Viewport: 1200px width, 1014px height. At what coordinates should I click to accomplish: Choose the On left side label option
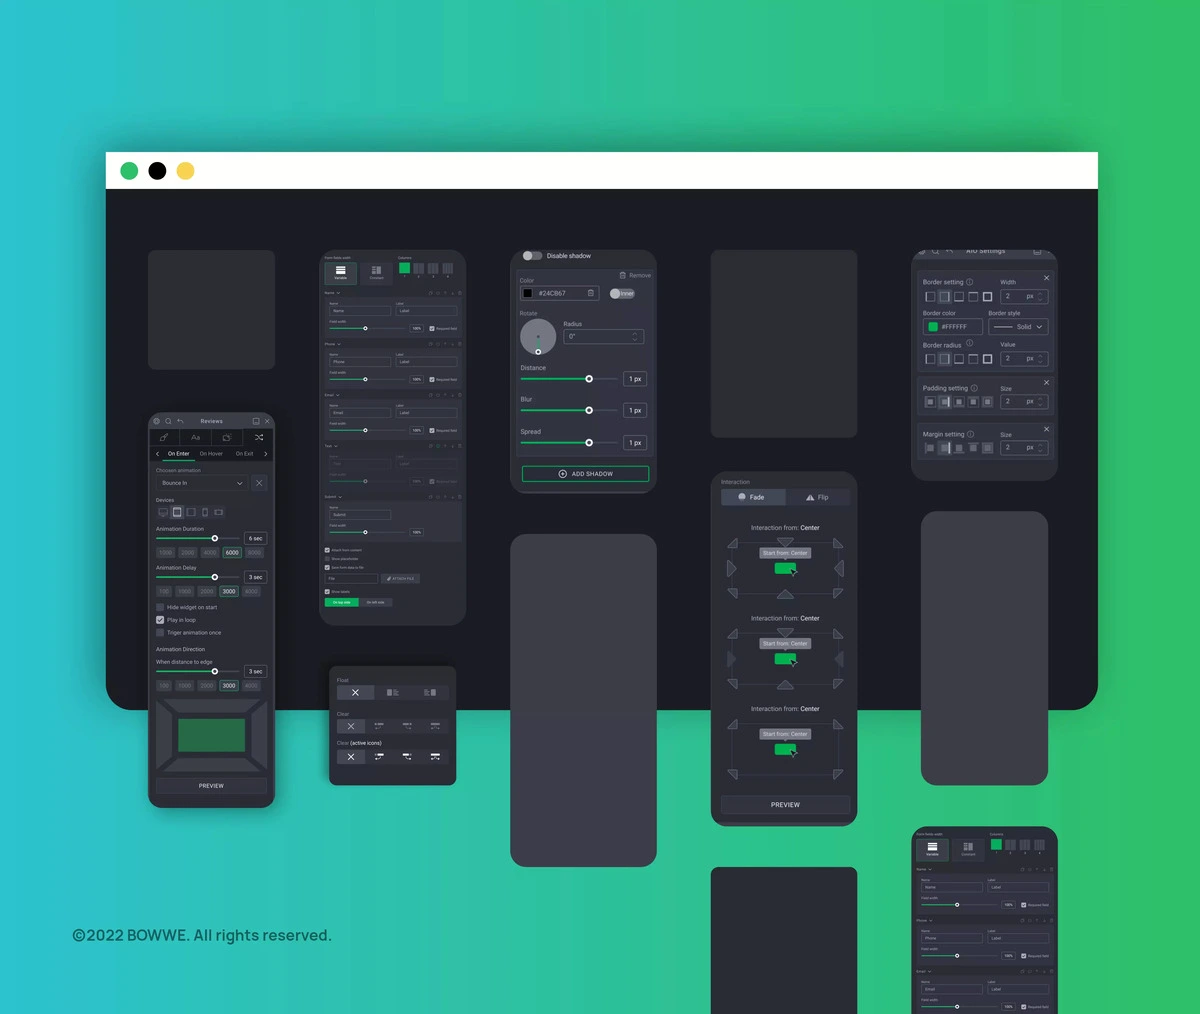pos(376,602)
